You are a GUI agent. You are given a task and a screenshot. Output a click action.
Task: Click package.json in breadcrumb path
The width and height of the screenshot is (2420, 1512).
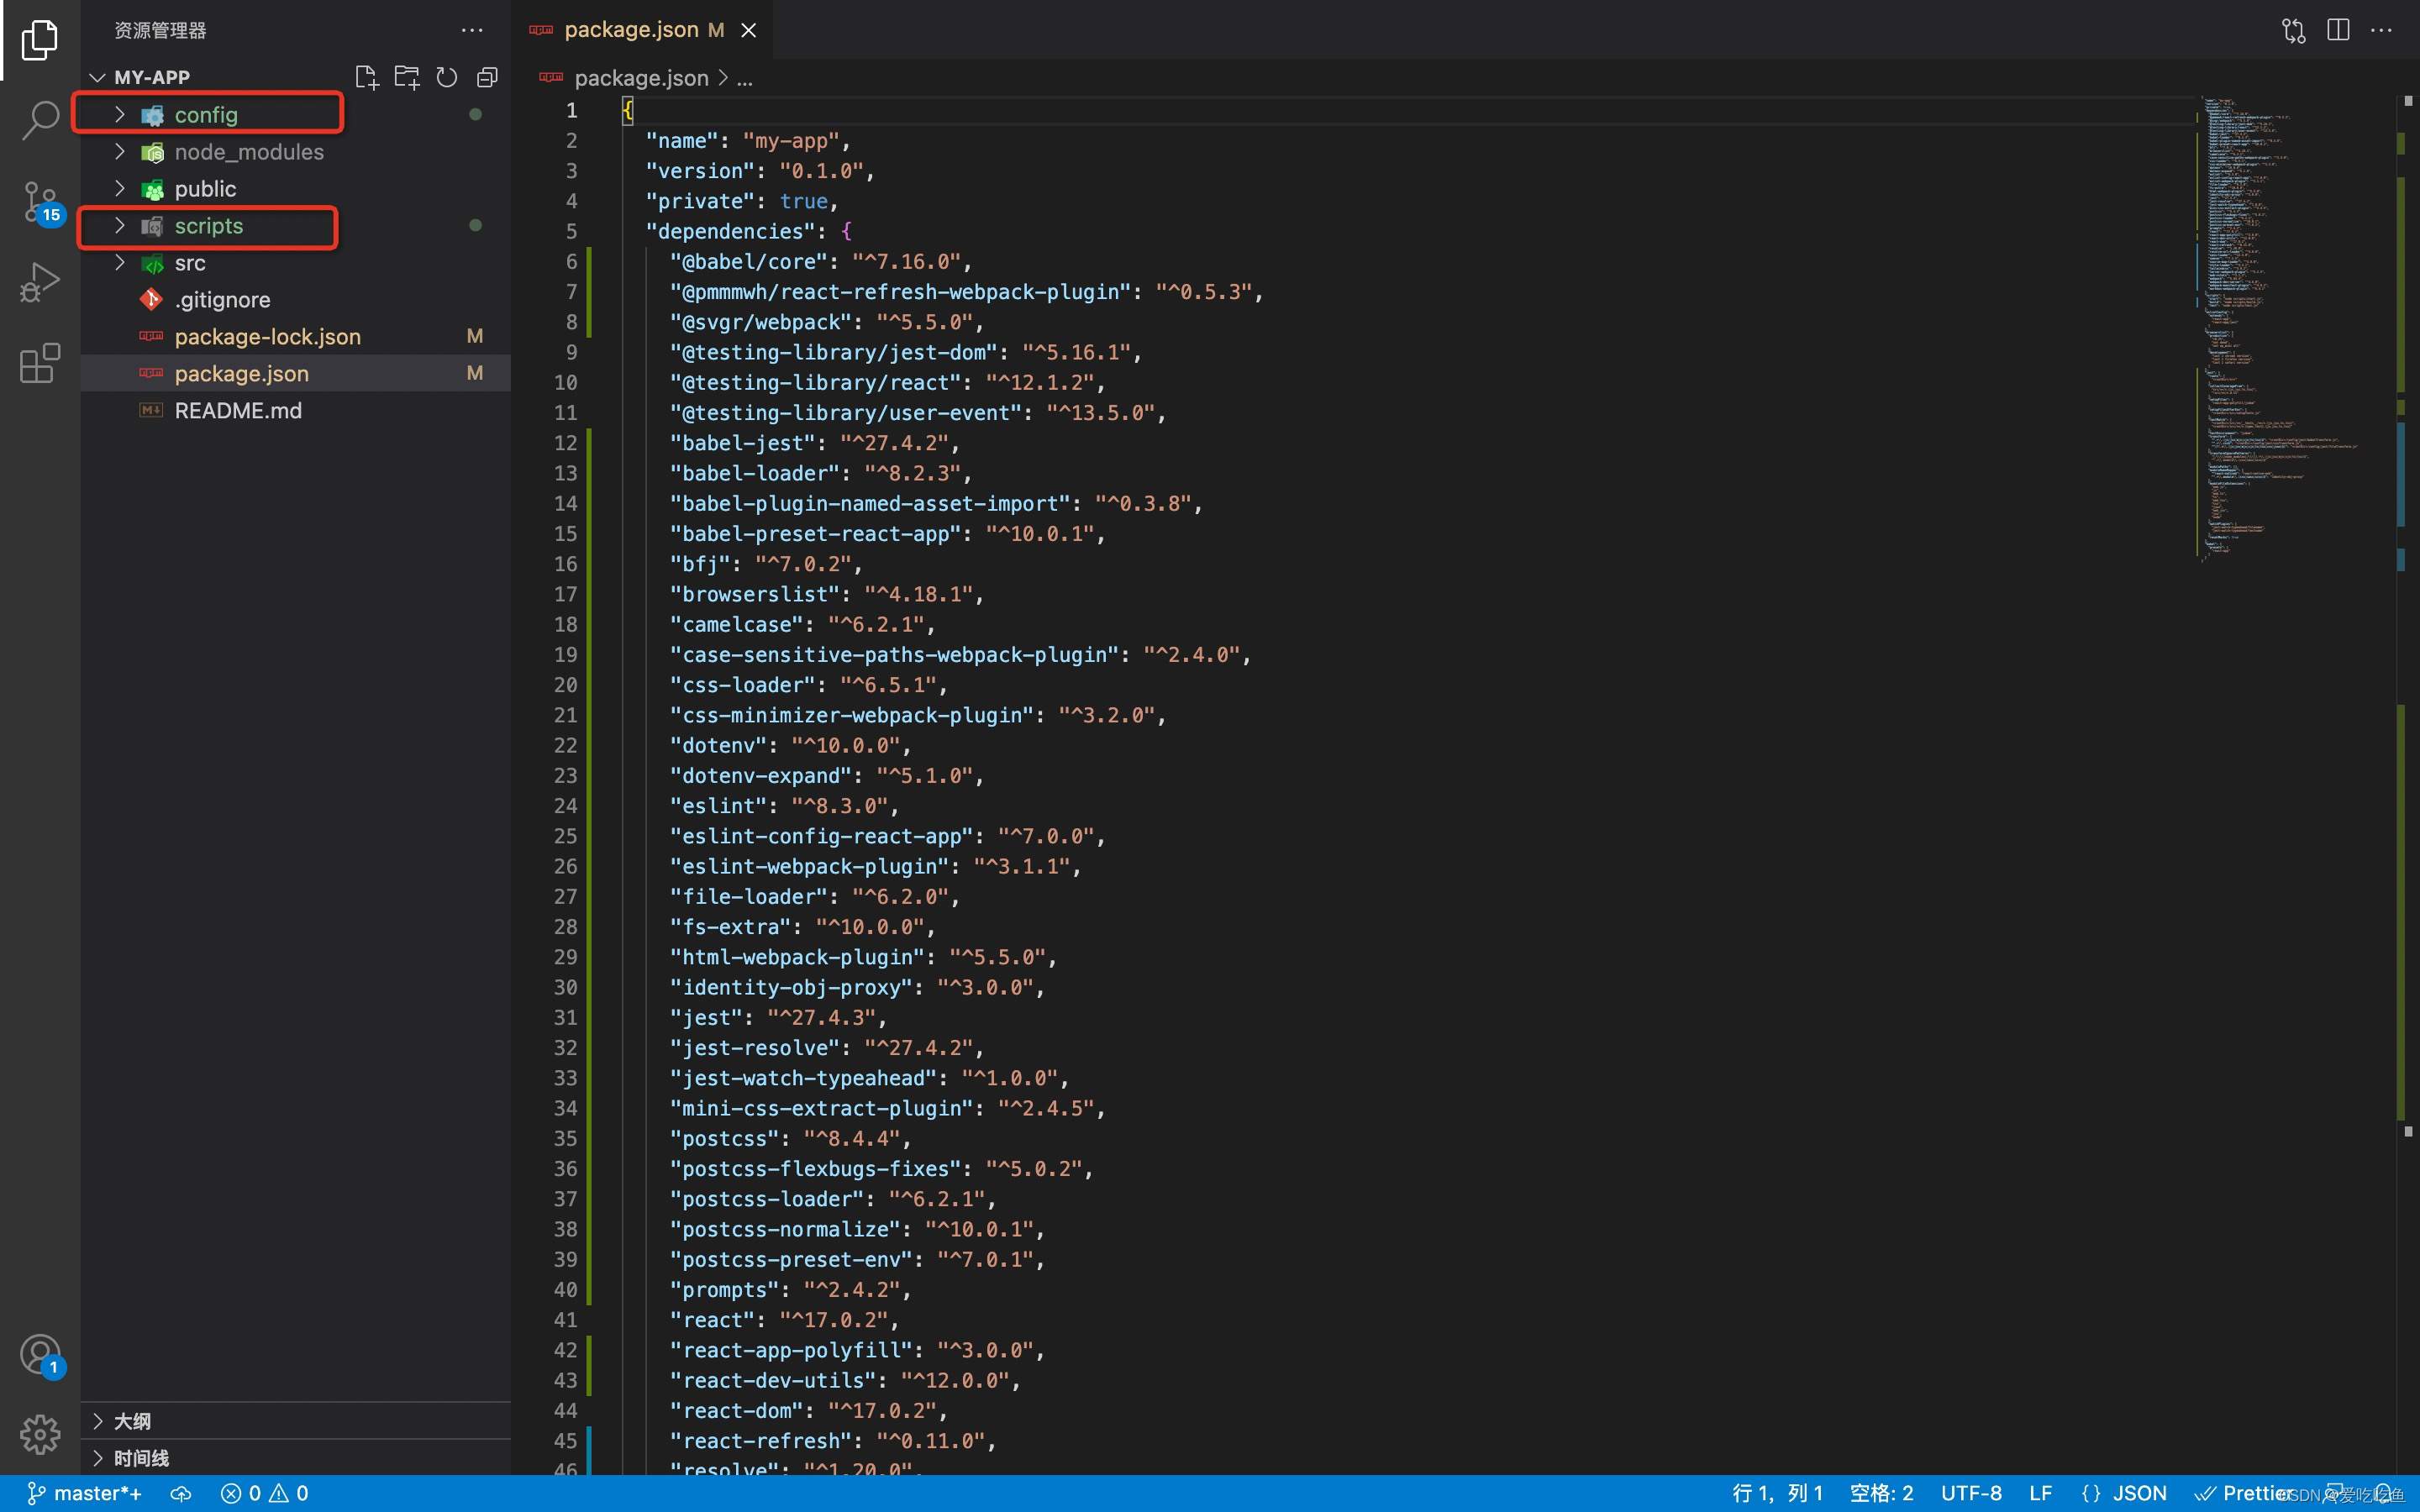[641, 78]
